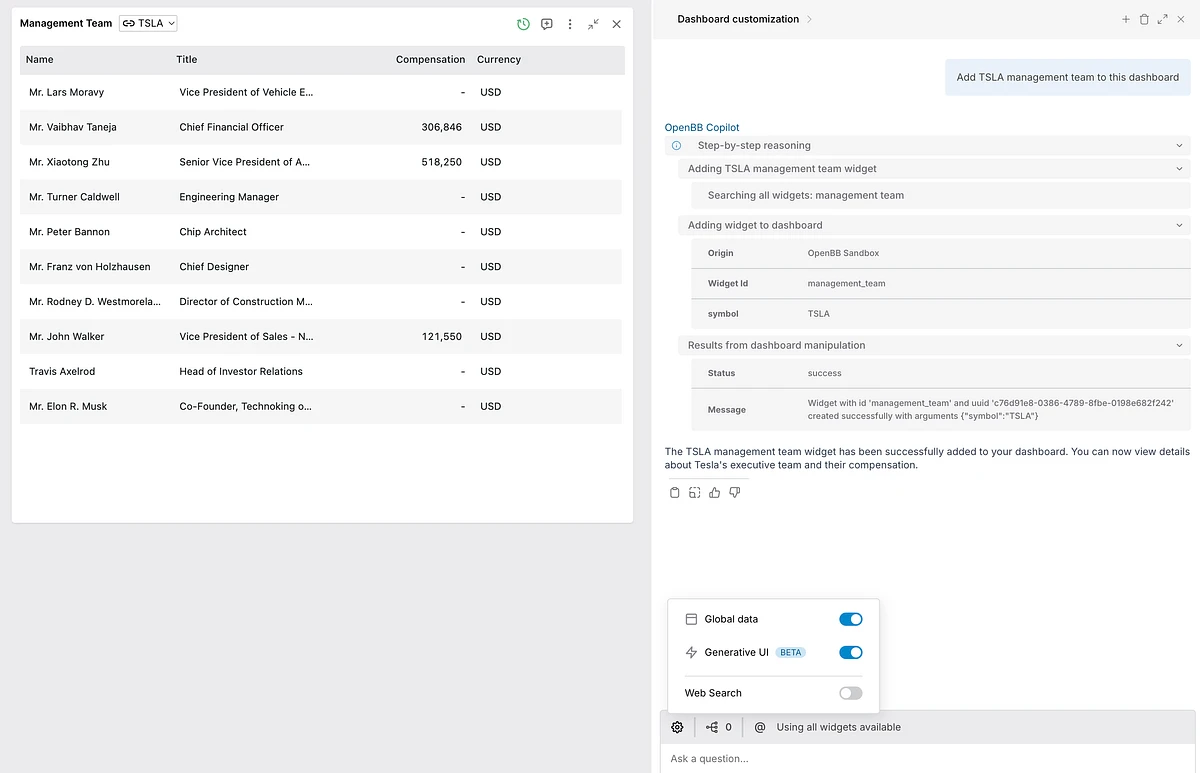Click Add TSLA management team to this dashboard
This screenshot has width=1200, height=773.
1067,76
